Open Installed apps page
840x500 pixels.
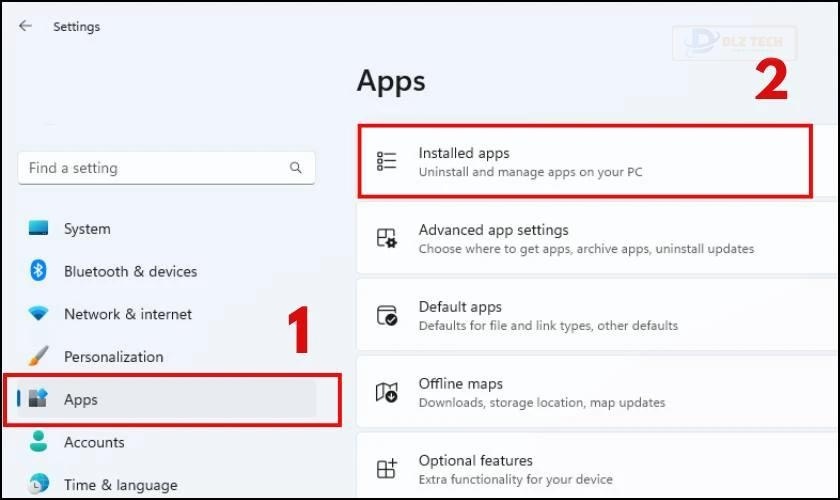[x=585, y=162]
